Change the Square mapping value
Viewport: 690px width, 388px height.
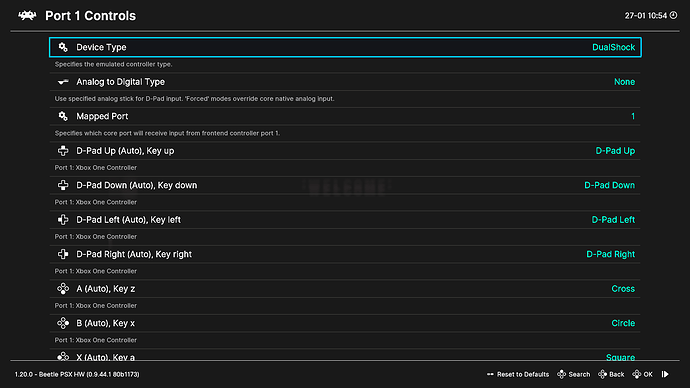620,357
